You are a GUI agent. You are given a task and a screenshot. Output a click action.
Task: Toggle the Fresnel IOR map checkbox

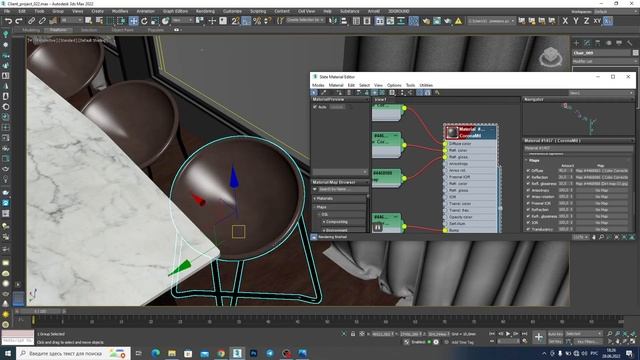528,203
